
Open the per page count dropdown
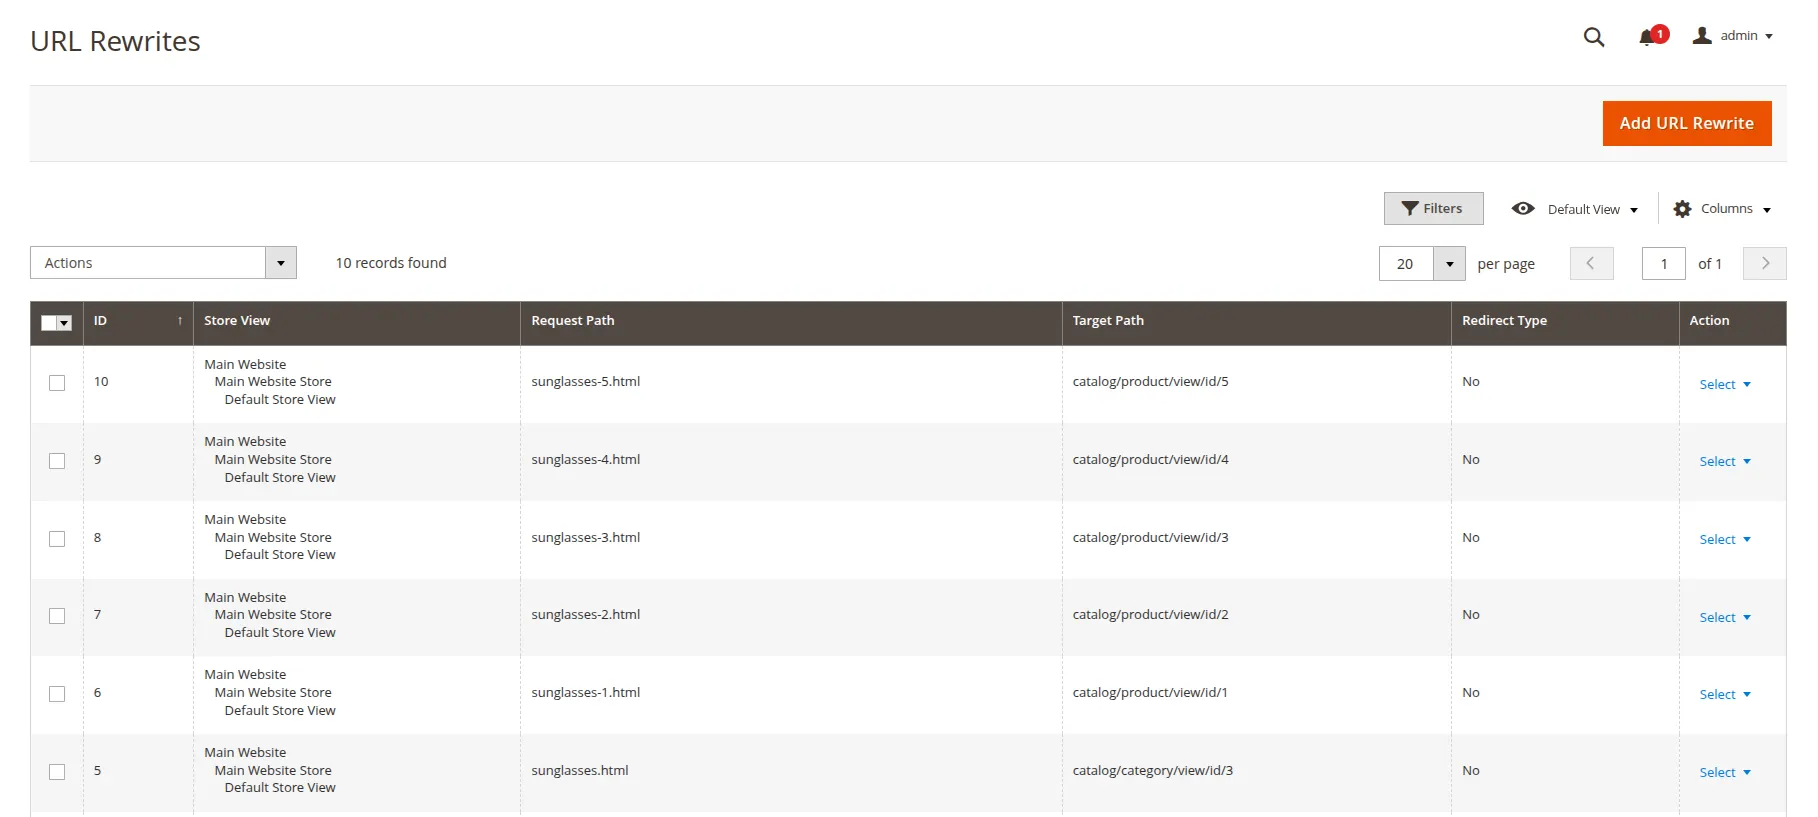[1449, 264]
